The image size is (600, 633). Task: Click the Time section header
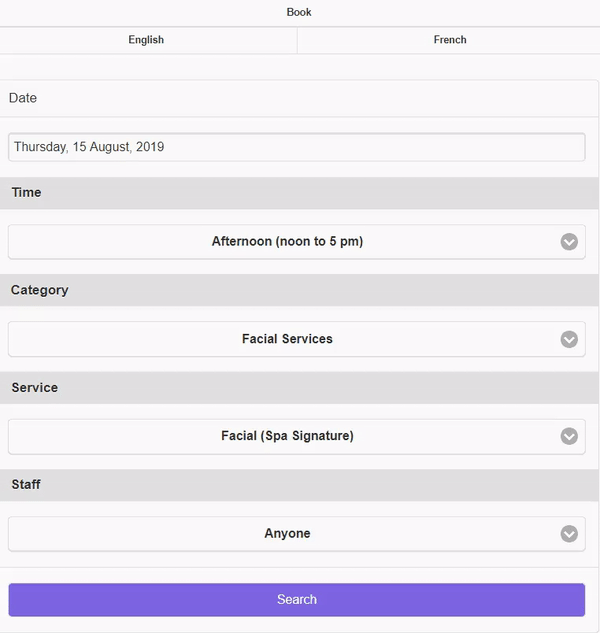(299, 193)
